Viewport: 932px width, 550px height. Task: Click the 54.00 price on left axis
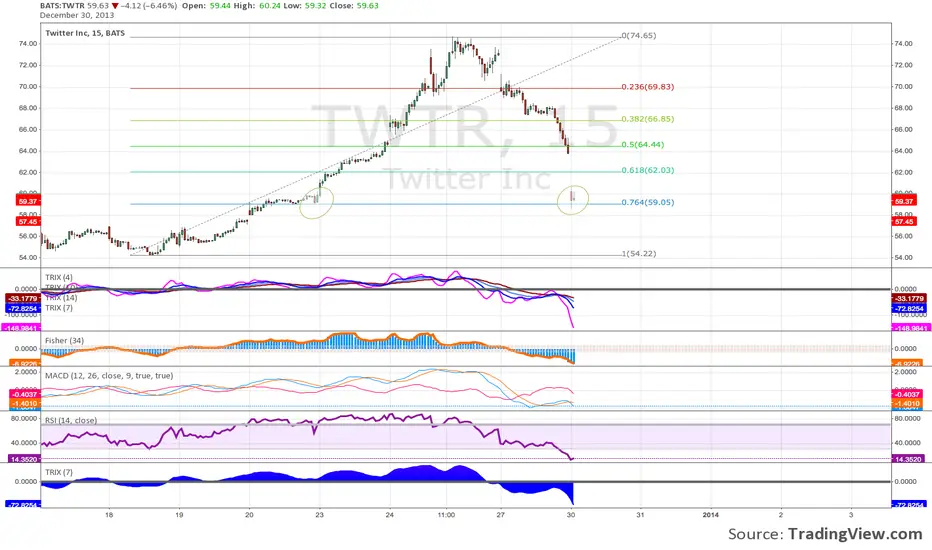coord(28,258)
